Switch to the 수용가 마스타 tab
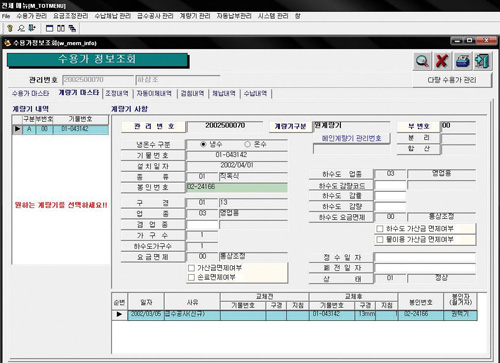This screenshot has height=363, width=500. 30,94
